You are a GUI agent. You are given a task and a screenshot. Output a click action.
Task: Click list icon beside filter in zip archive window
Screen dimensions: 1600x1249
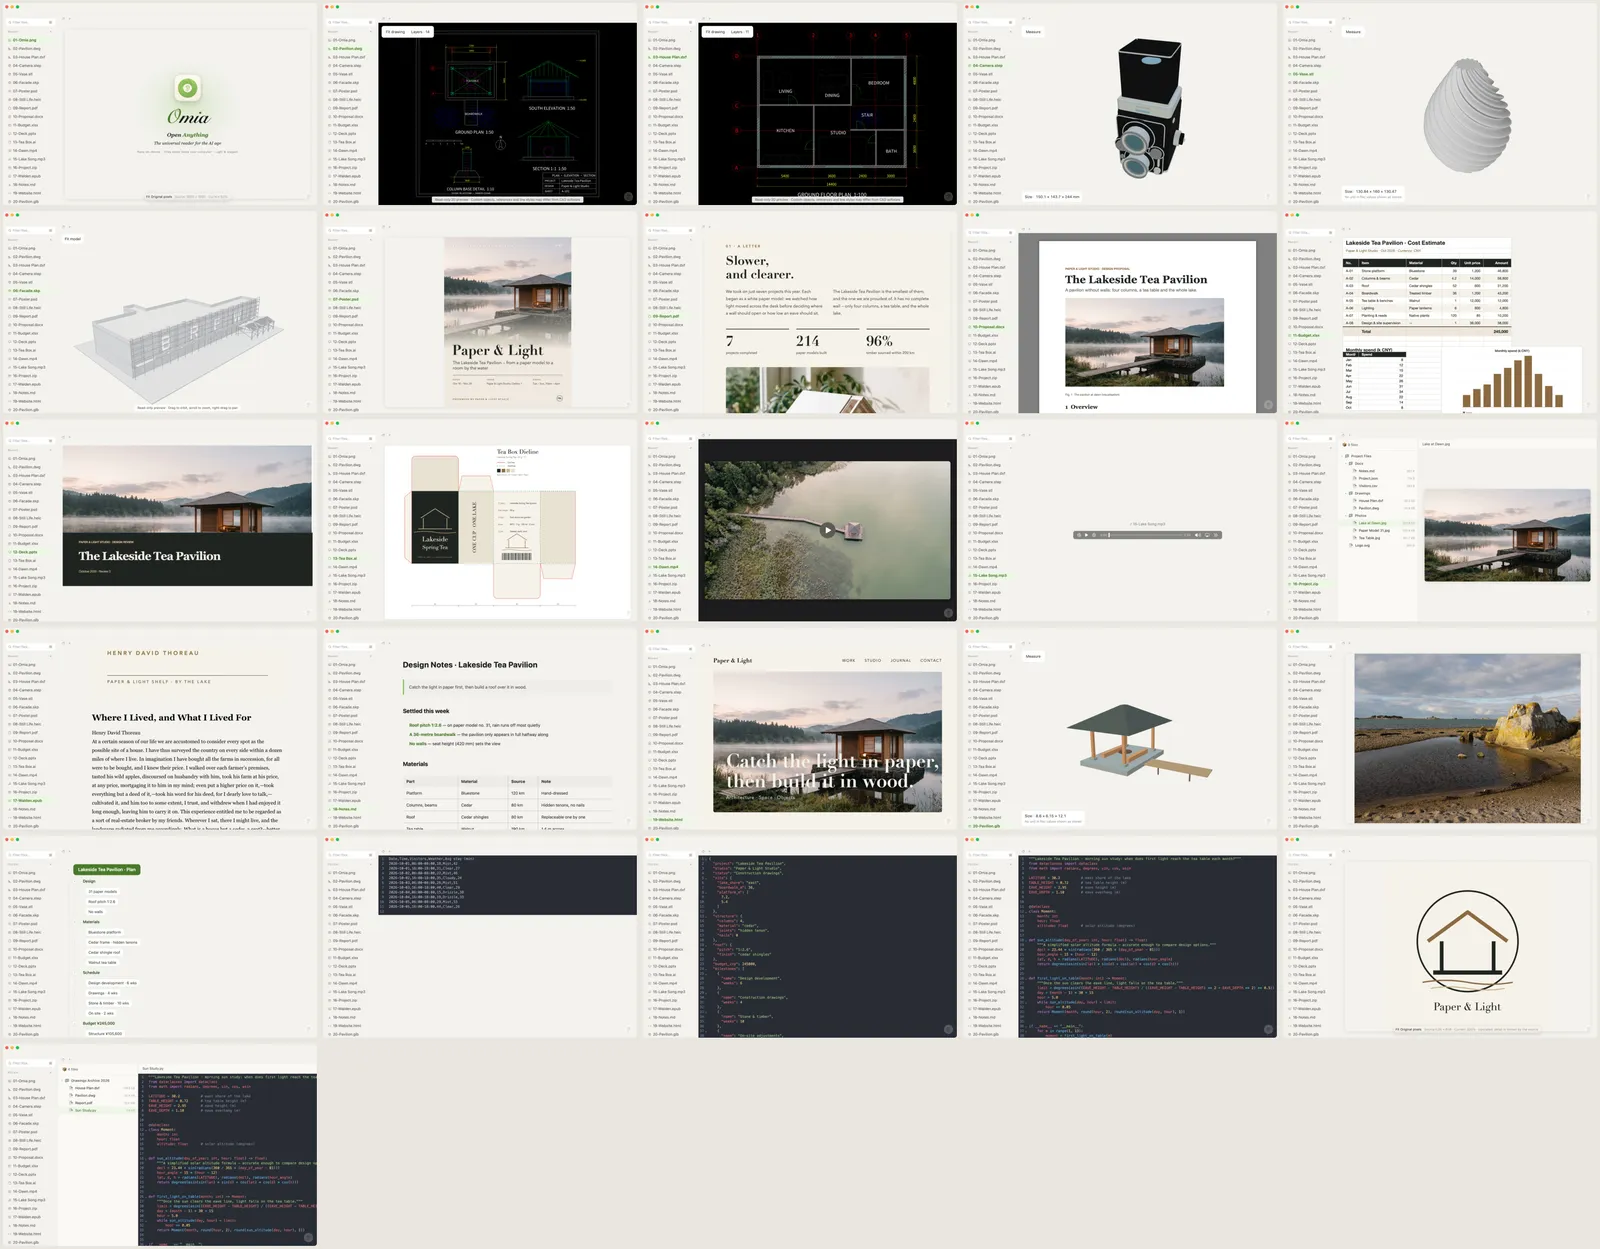point(1331,438)
